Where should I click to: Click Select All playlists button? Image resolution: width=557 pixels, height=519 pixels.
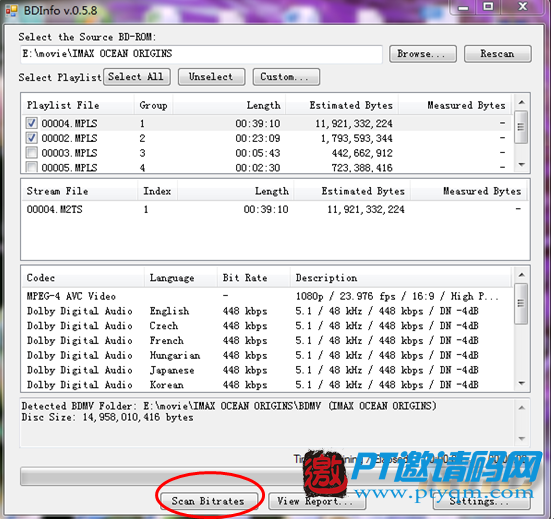(137, 77)
